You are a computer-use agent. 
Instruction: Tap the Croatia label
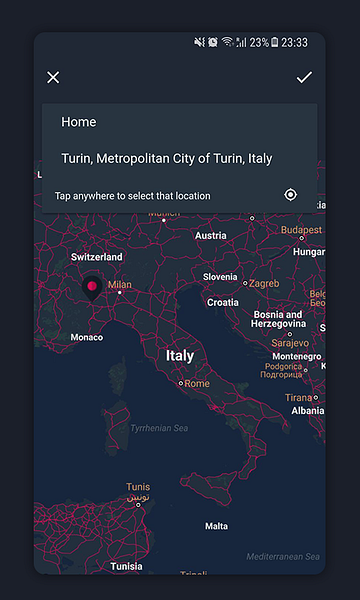[223, 302]
